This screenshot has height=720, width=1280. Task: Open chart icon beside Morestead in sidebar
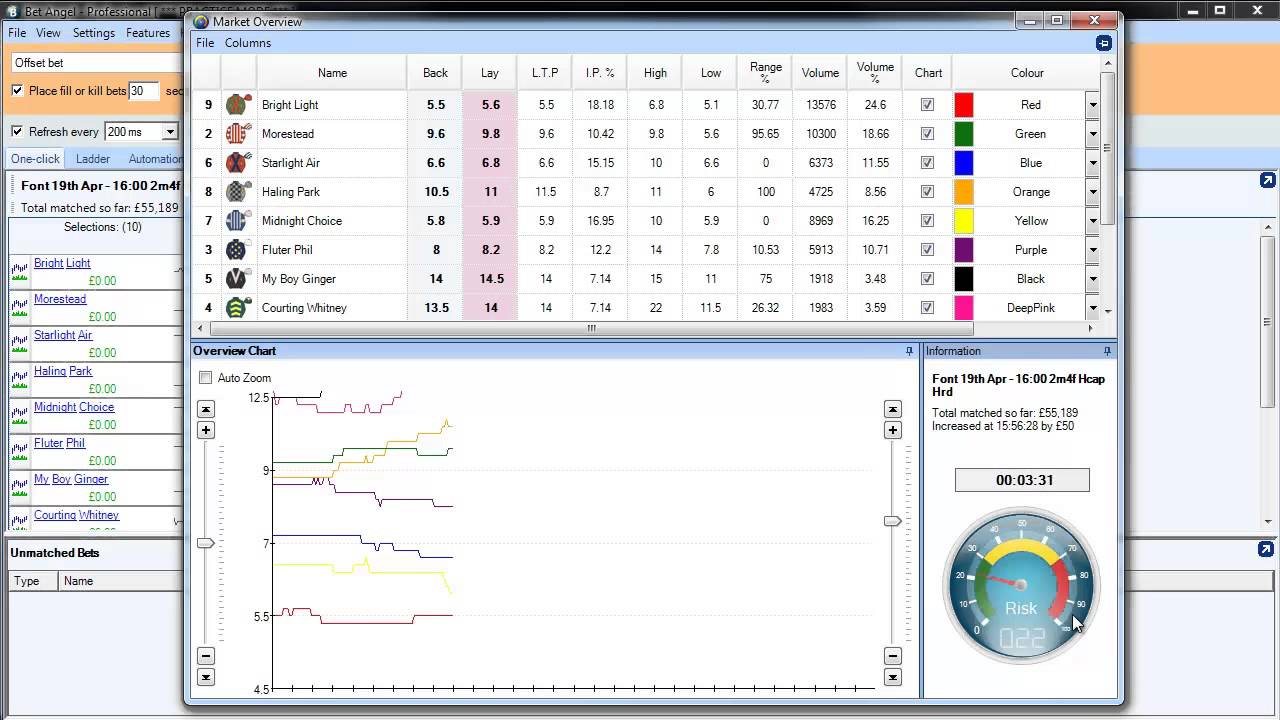point(19,307)
